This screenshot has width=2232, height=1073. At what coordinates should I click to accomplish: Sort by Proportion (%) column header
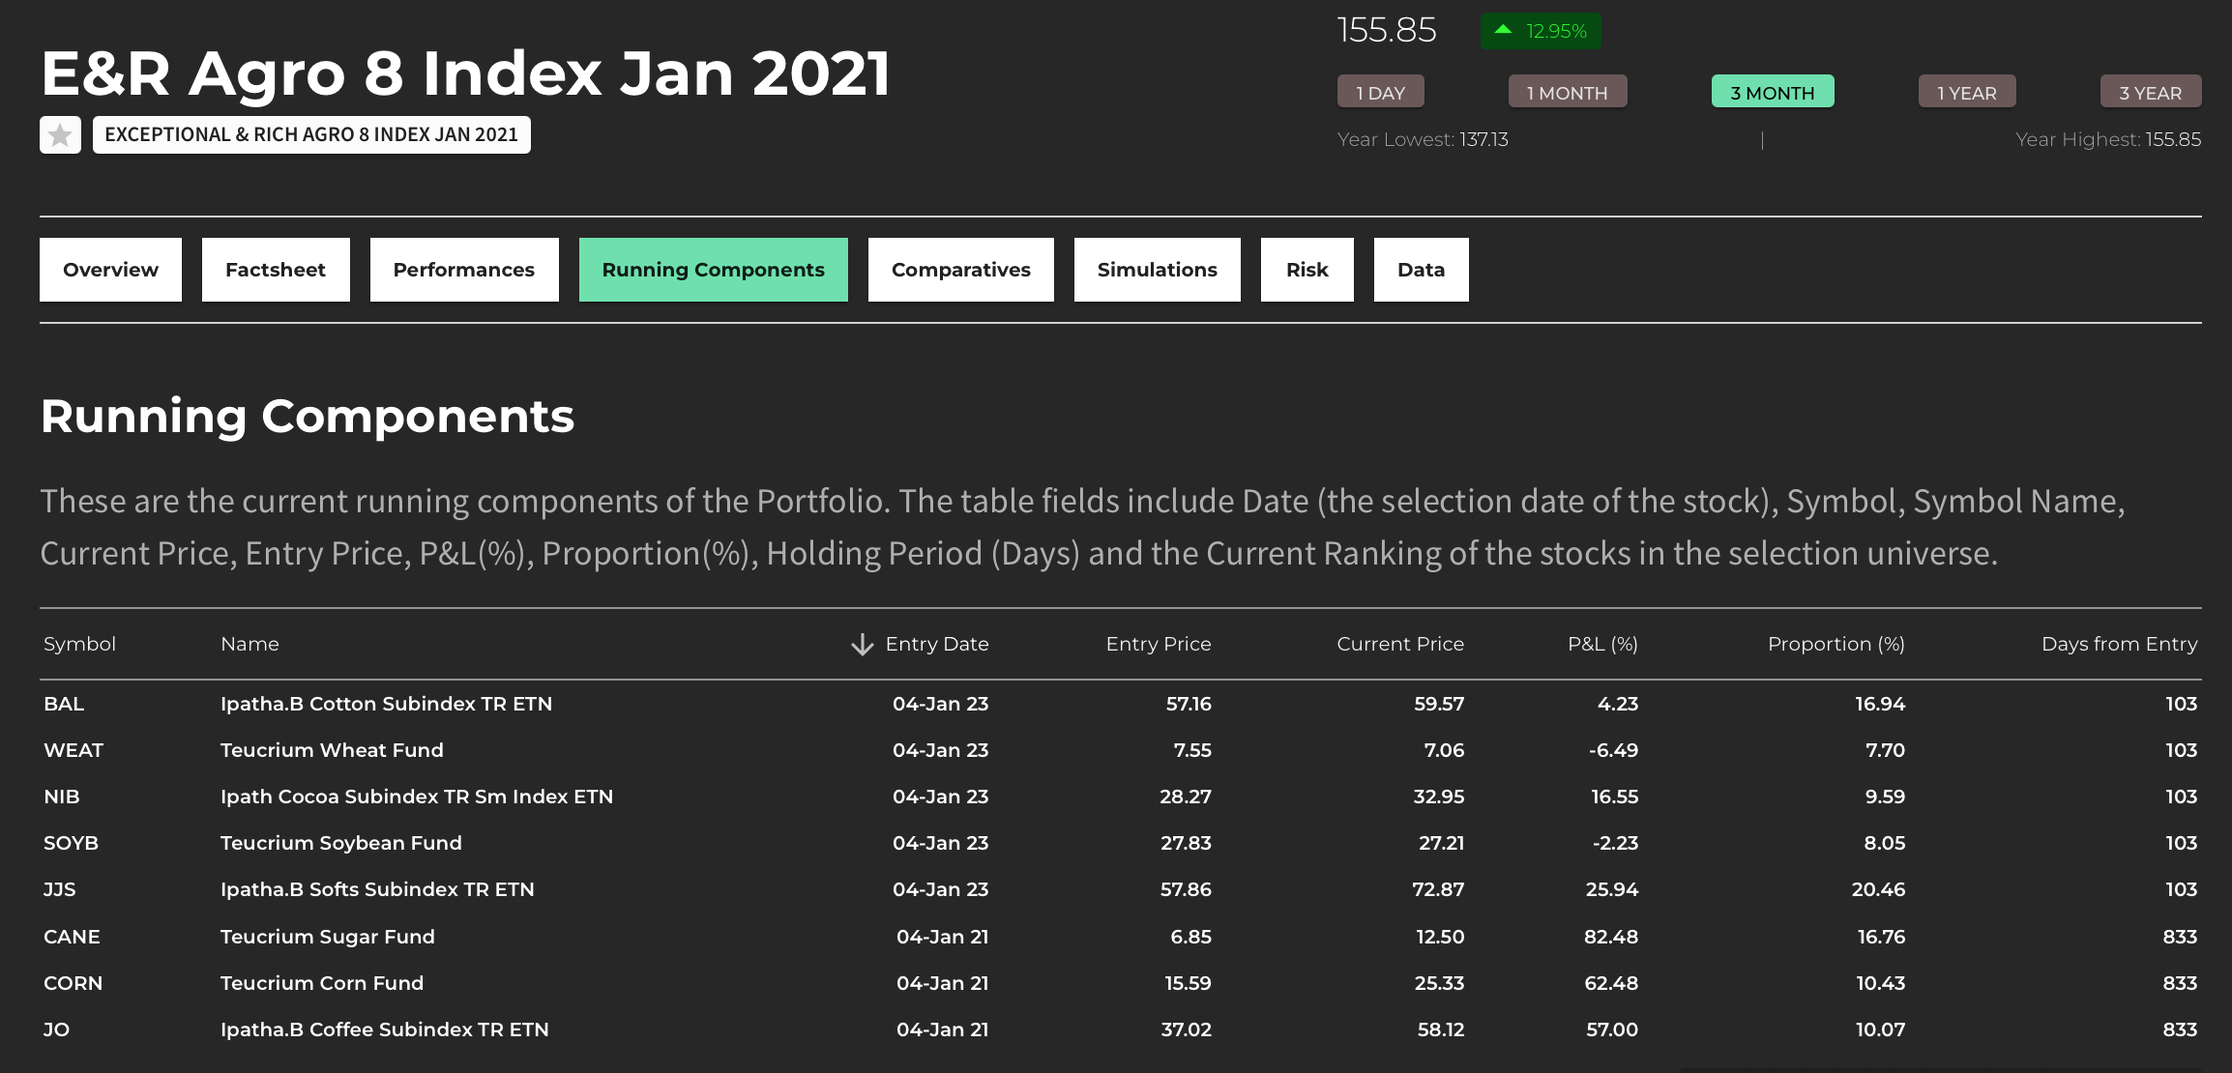click(x=1835, y=644)
